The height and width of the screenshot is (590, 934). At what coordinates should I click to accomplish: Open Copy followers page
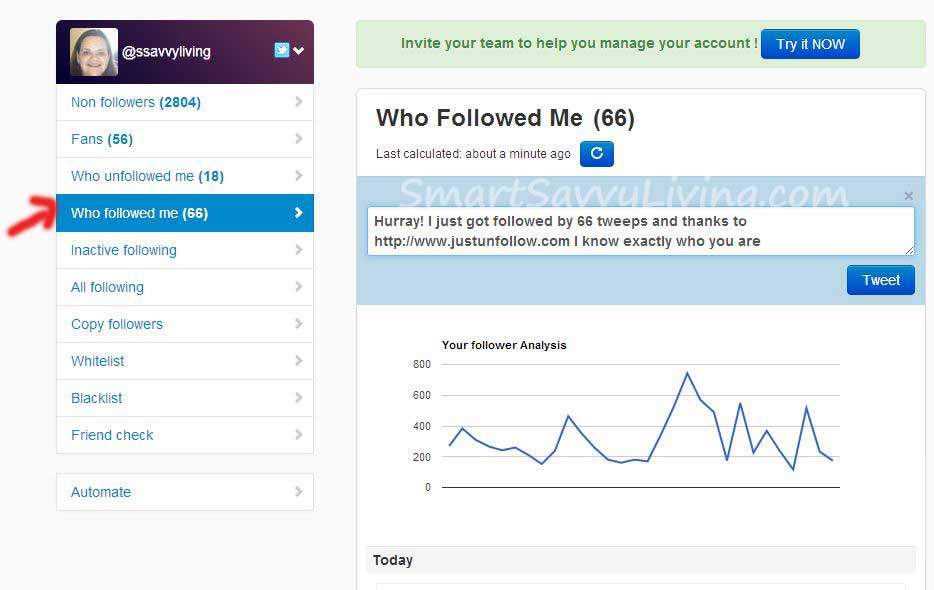[185, 324]
